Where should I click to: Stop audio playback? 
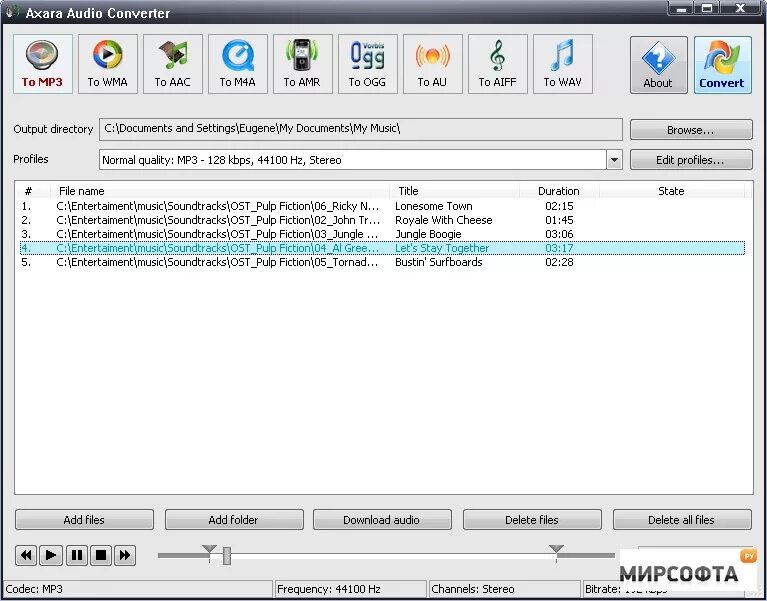tap(101, 555)
